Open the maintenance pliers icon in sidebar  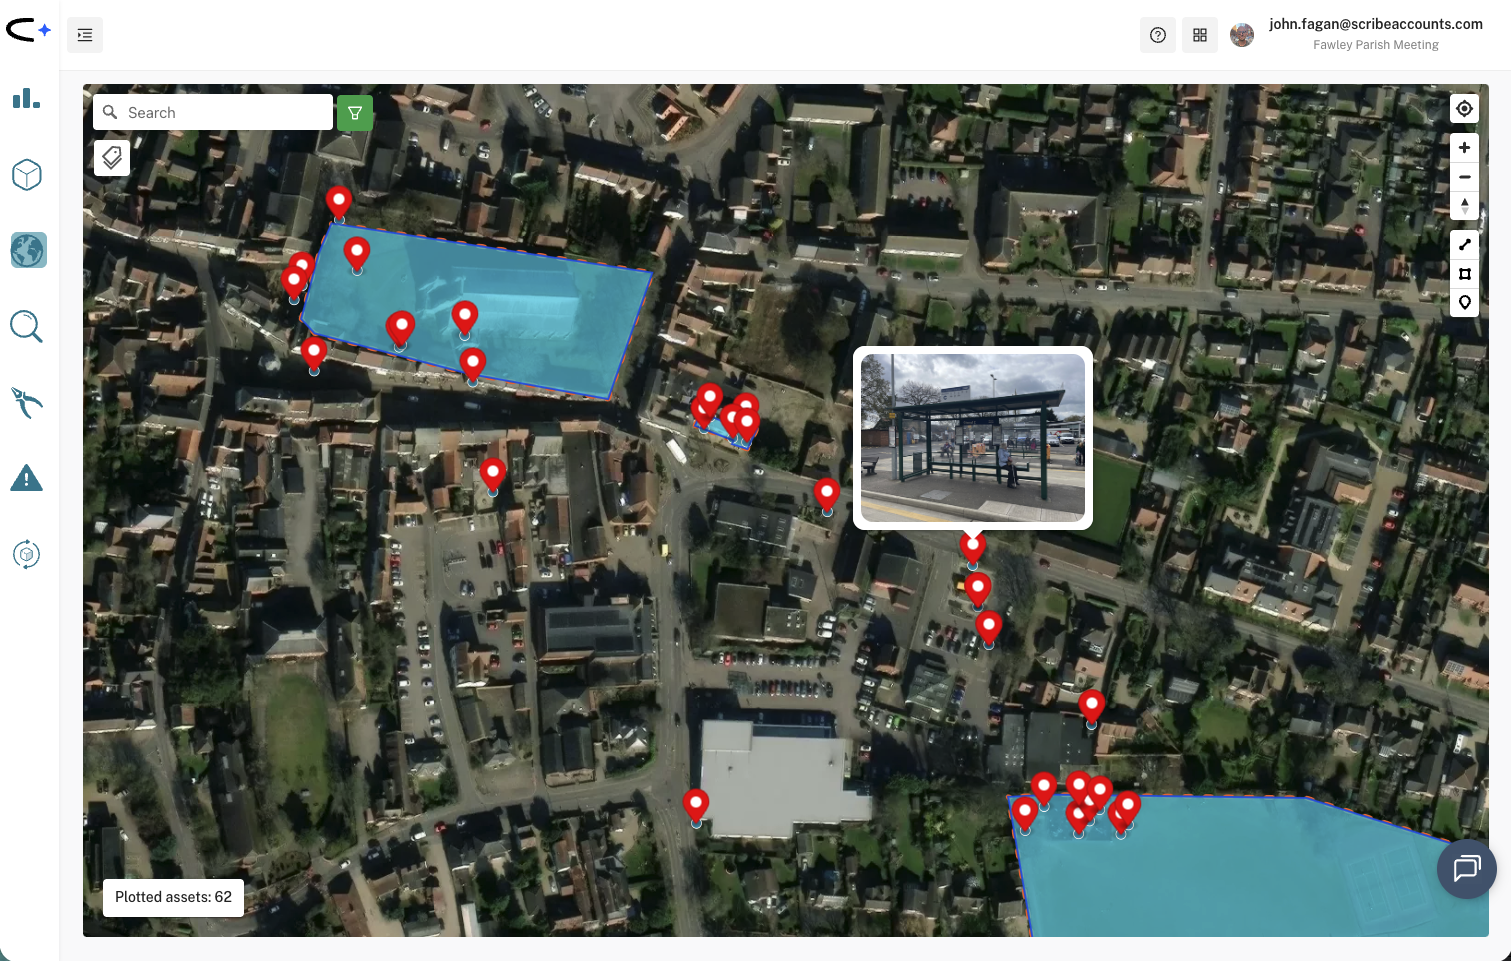pyautogui.click(x=26, y=402)
